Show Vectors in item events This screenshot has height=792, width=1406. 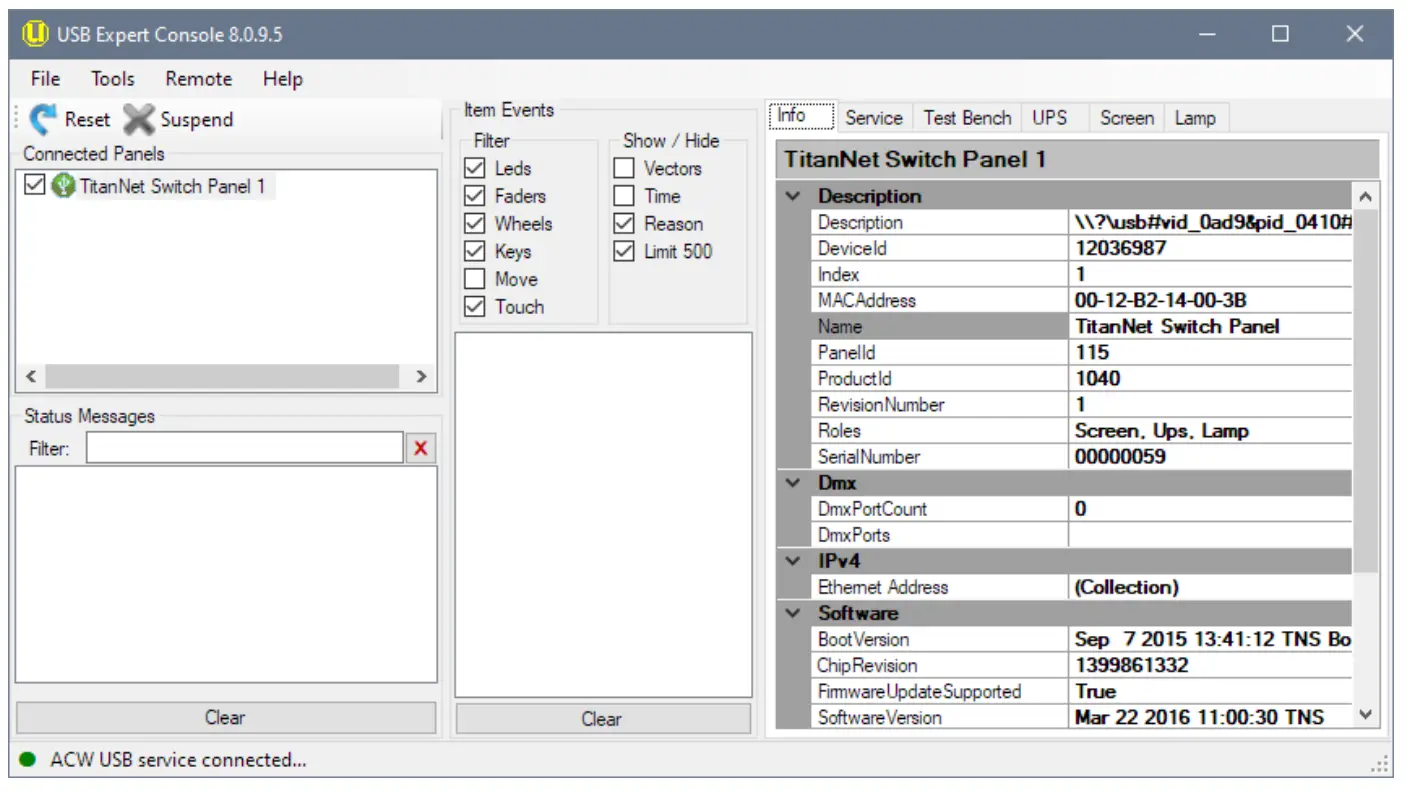pos(624,168)
